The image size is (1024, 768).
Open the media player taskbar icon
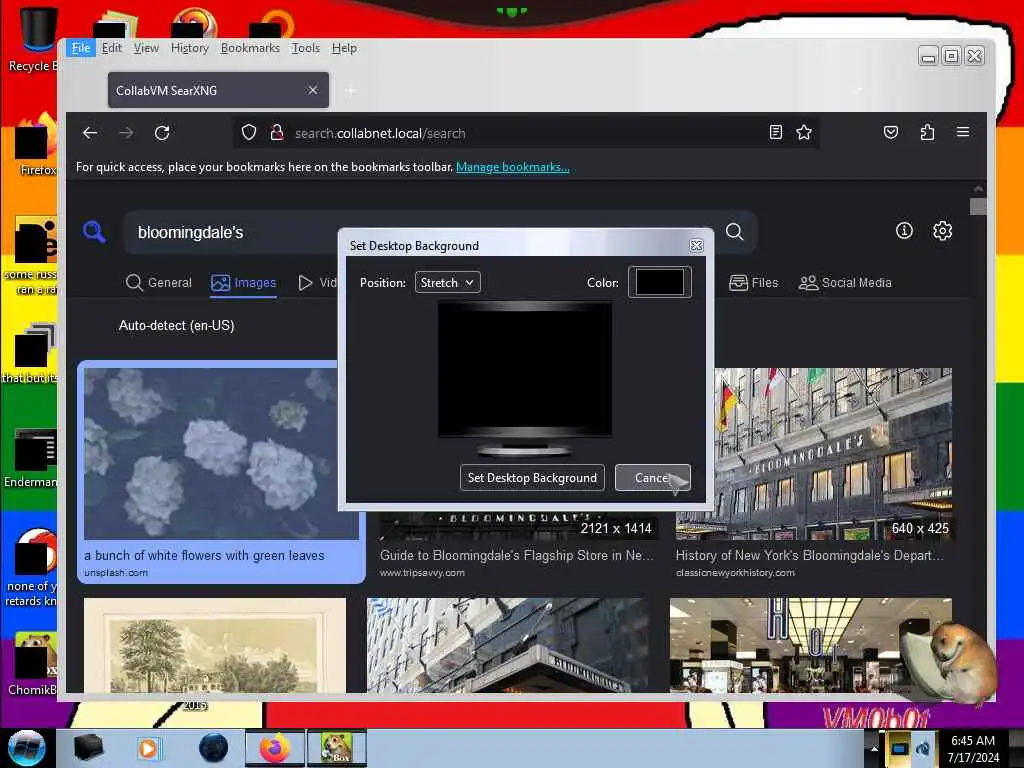pos(148,748)
